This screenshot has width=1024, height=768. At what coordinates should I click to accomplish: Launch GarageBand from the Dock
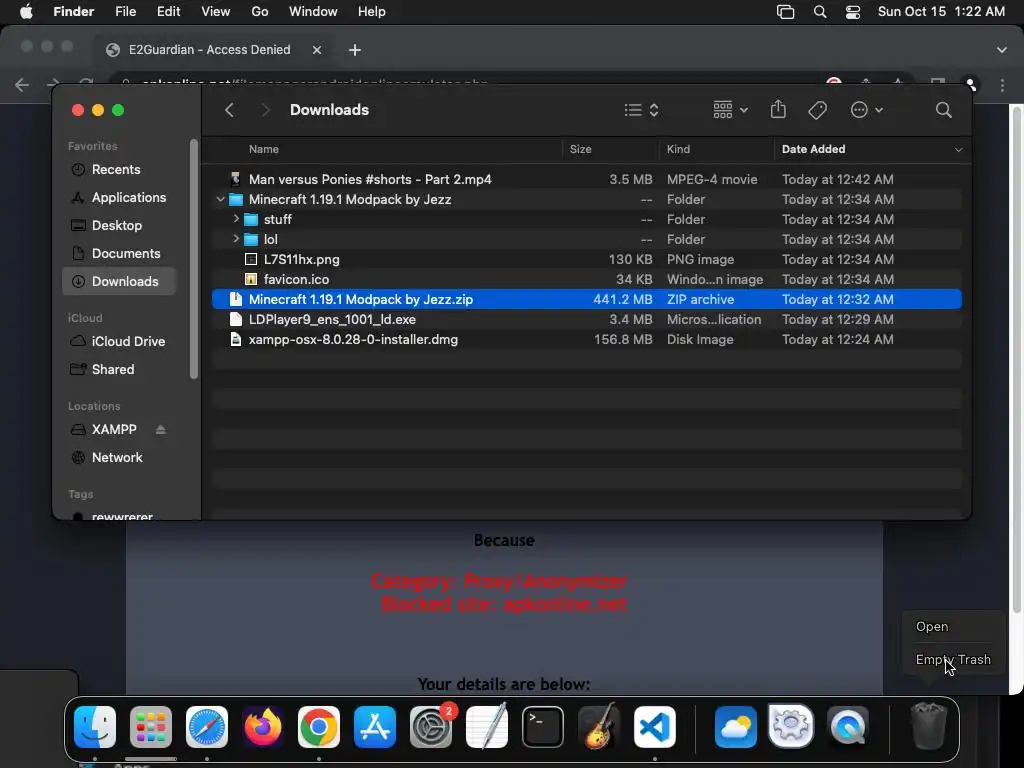click(x=599, y=726)
